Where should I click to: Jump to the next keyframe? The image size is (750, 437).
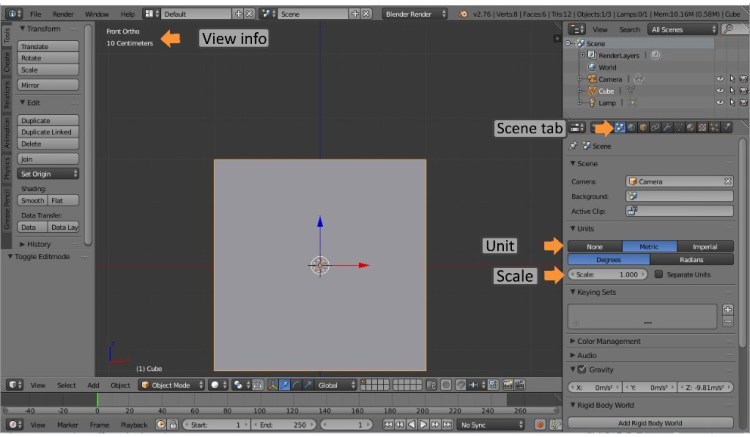point(435,425)
